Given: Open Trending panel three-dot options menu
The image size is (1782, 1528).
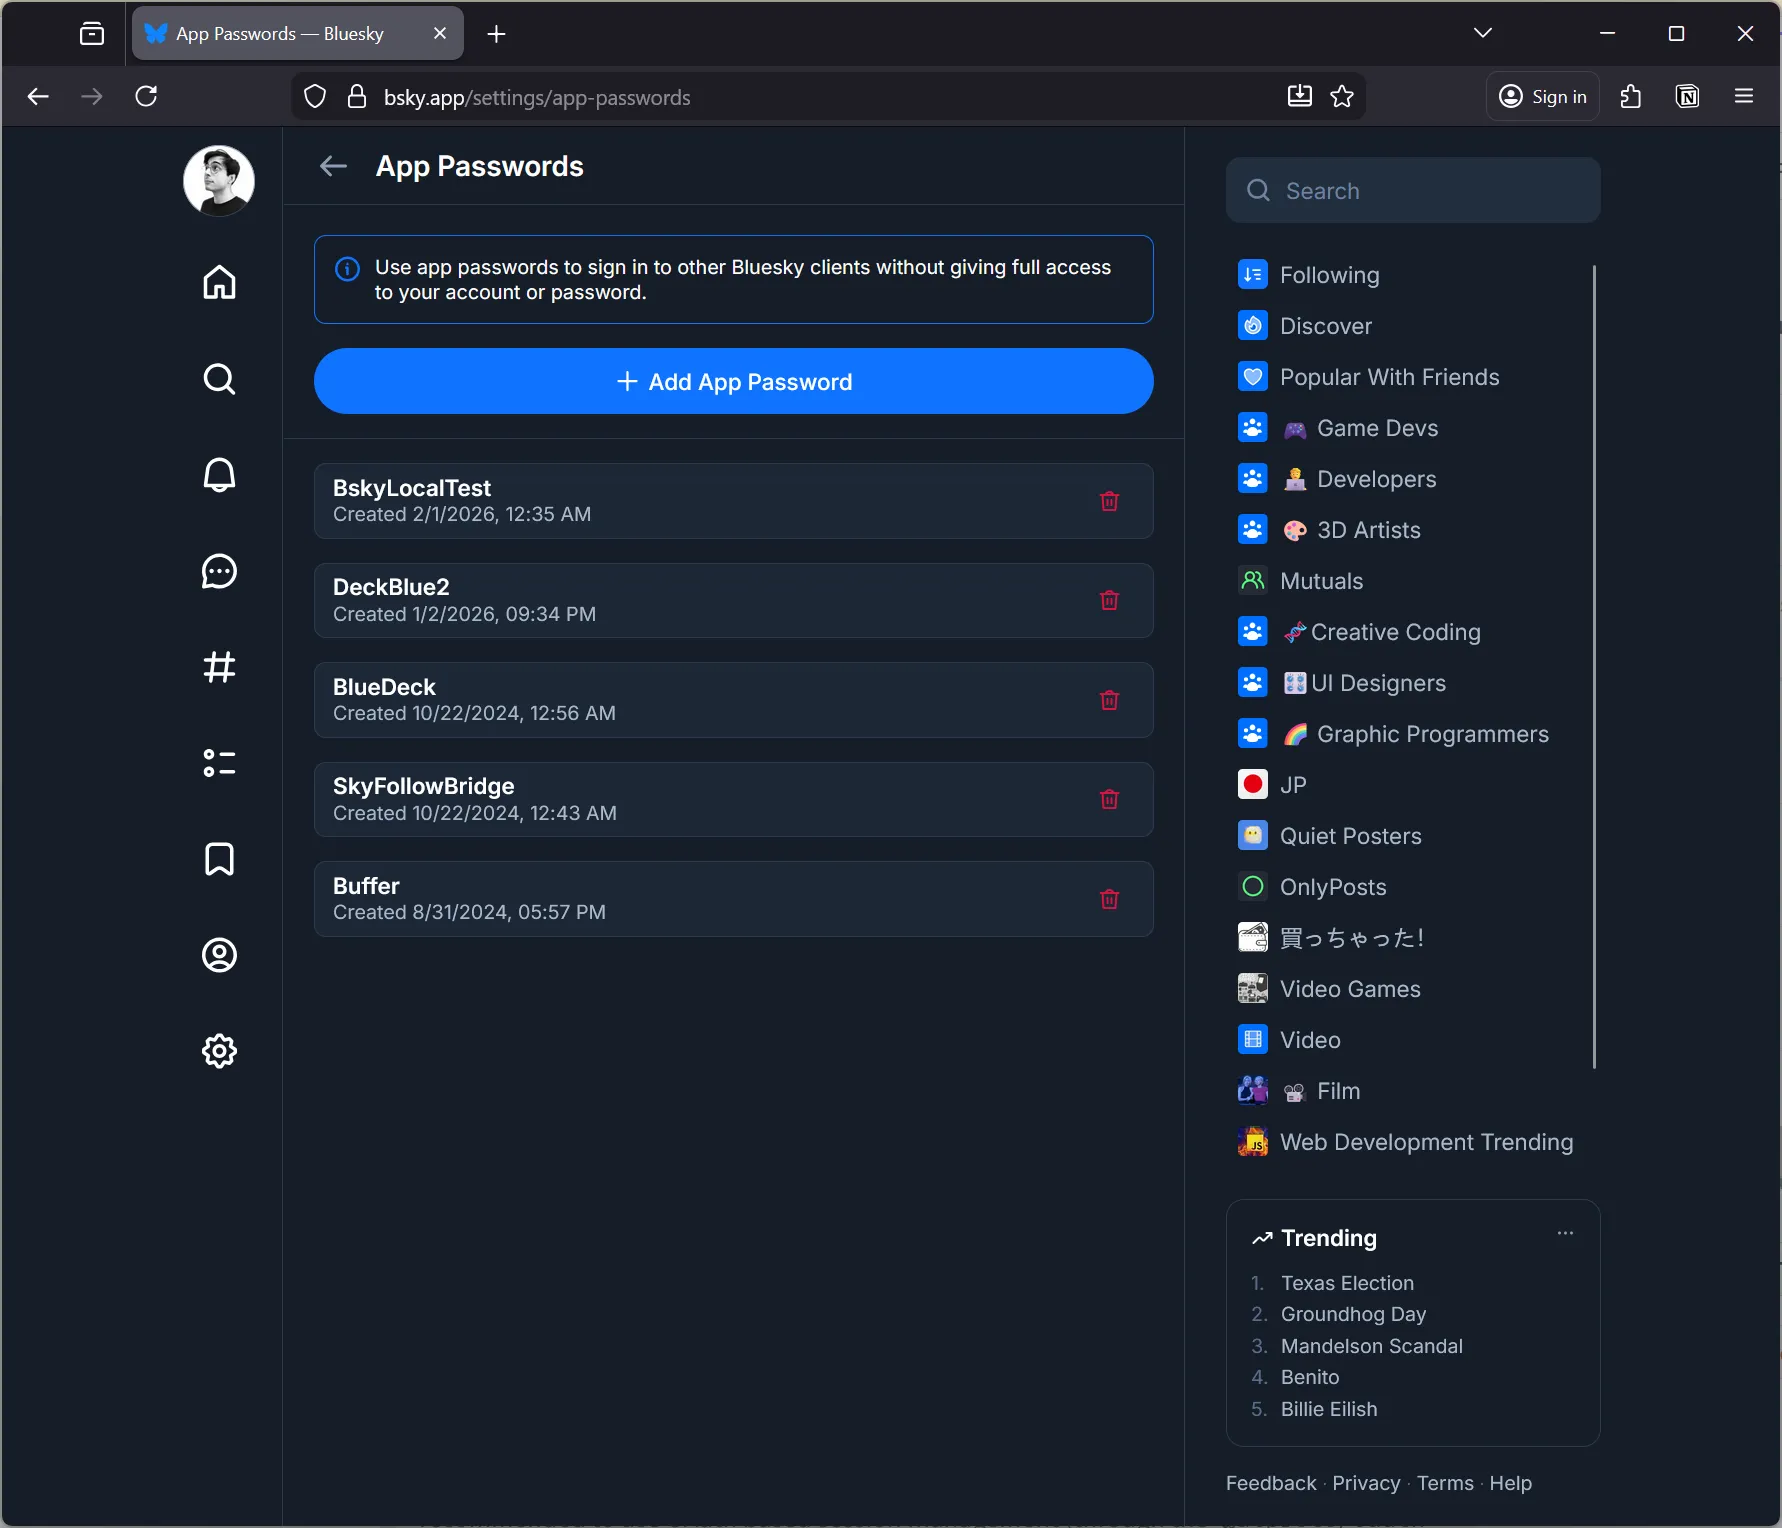Looking at the screenshot, I should 1565,1234.
